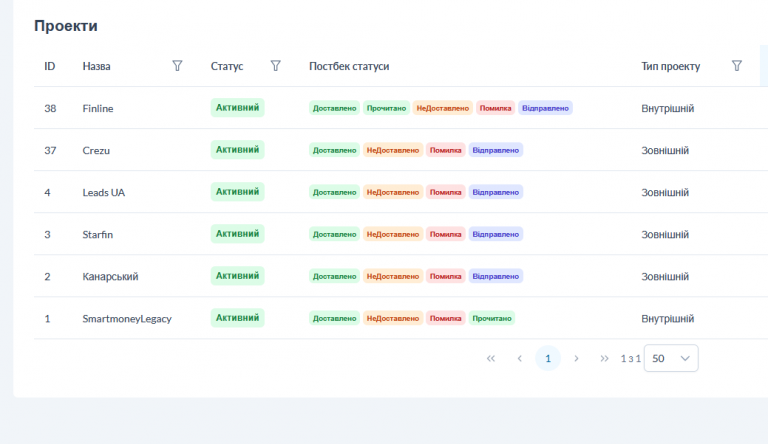Click the ID column header
Screen dimensions: 768x444
[x=49, y=66]
